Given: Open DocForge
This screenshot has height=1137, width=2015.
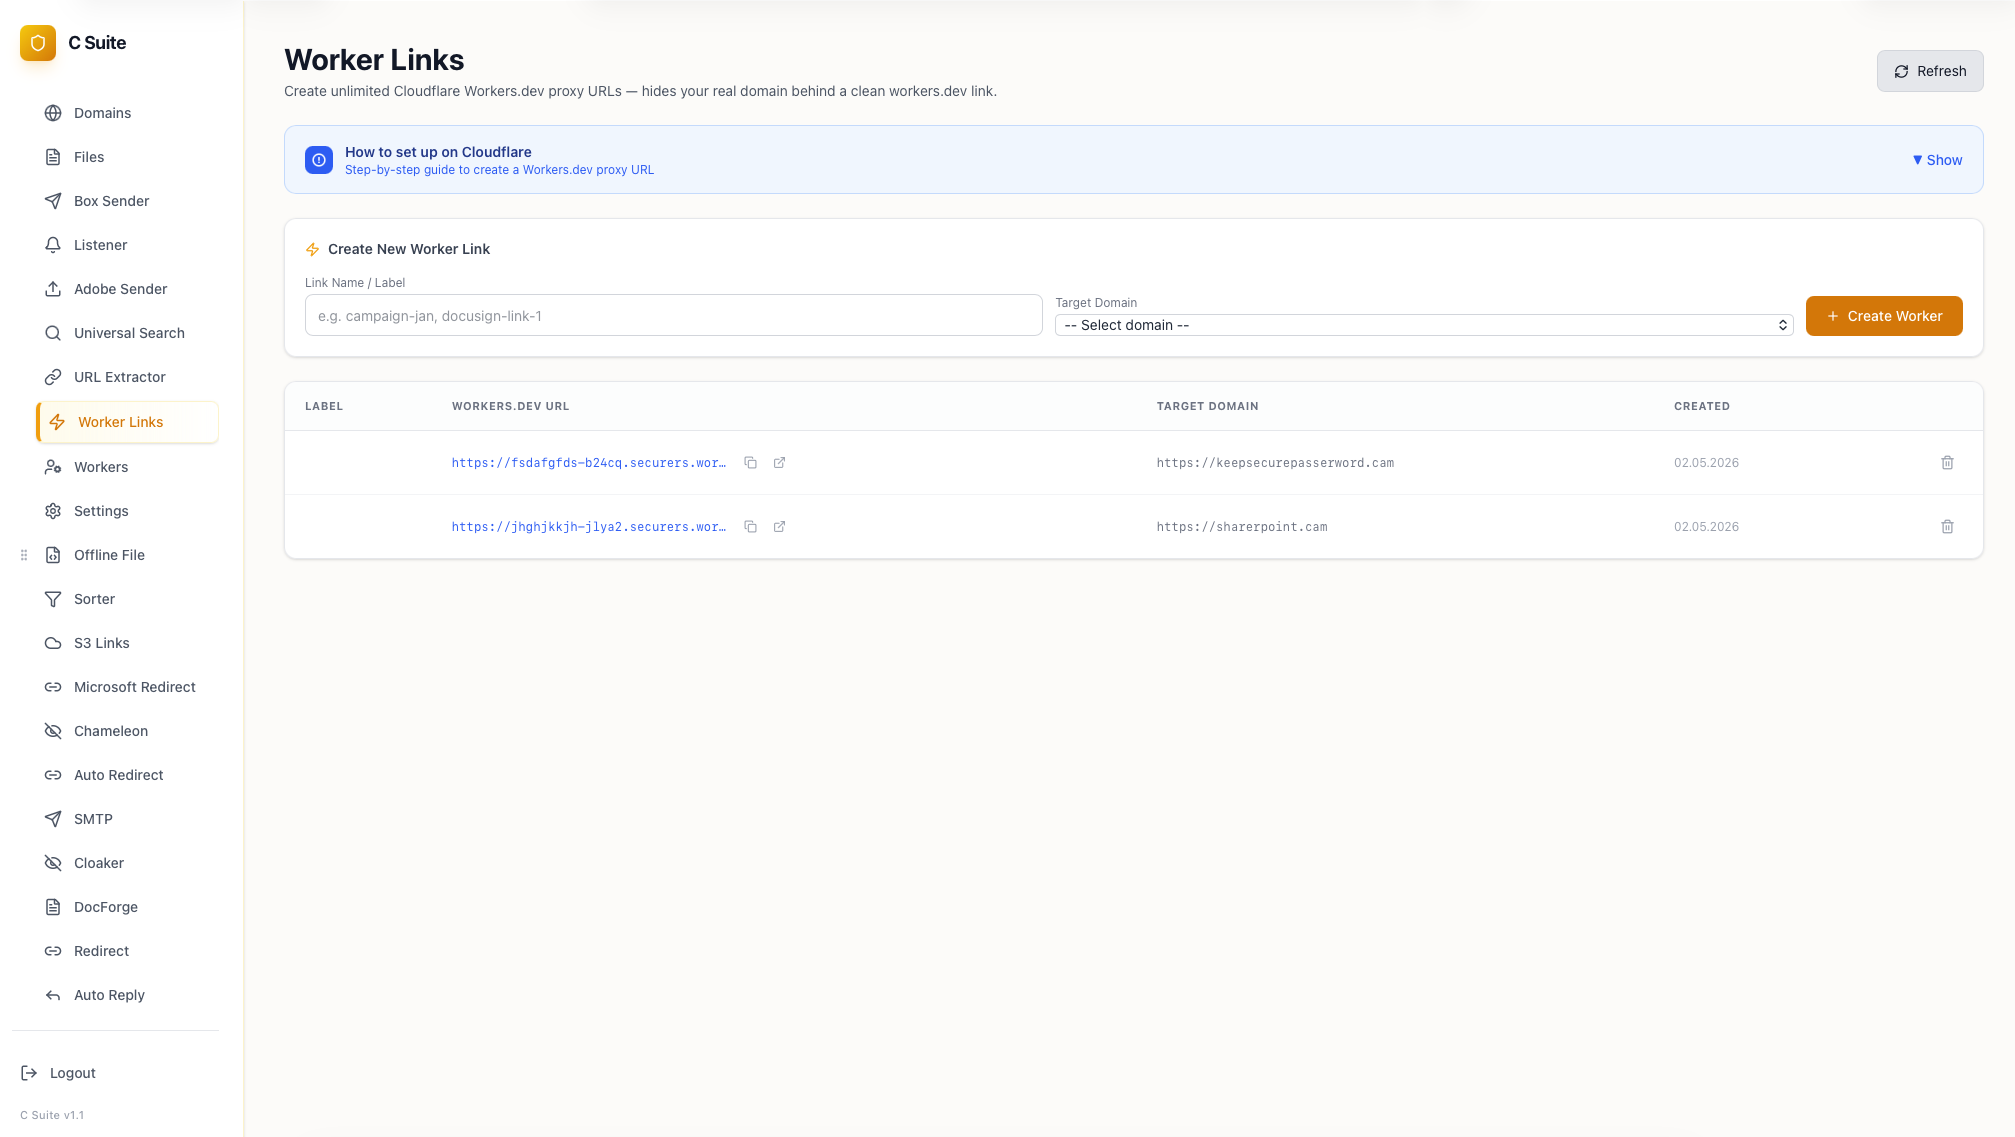Looking at the screenshot, I should [127, 907].
